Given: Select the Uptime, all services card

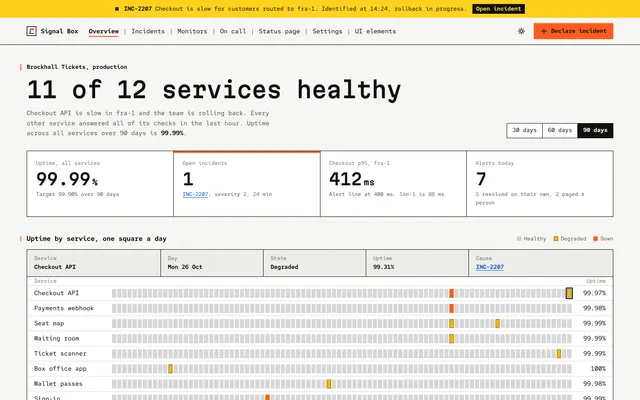Looking at the screenshot, I should [x=100, y=184].
